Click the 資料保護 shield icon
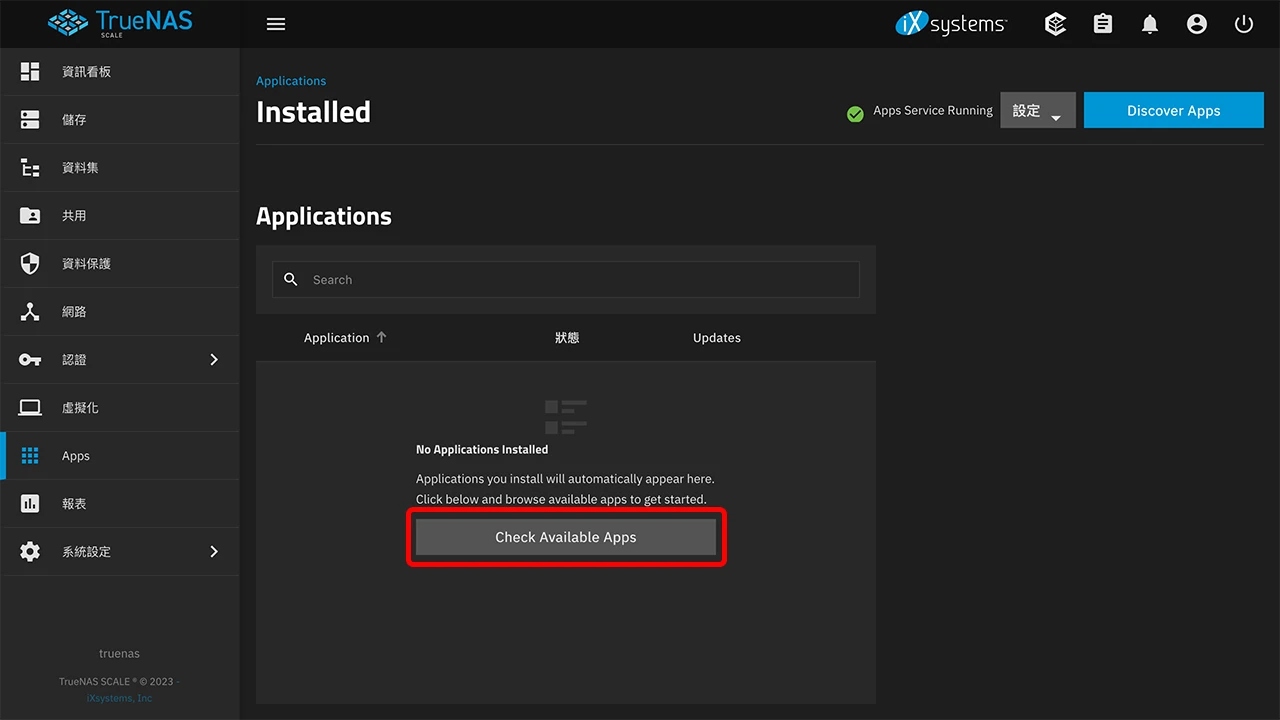The height and width of the screenshot is (720, 1280). click(x=29, y=263)
